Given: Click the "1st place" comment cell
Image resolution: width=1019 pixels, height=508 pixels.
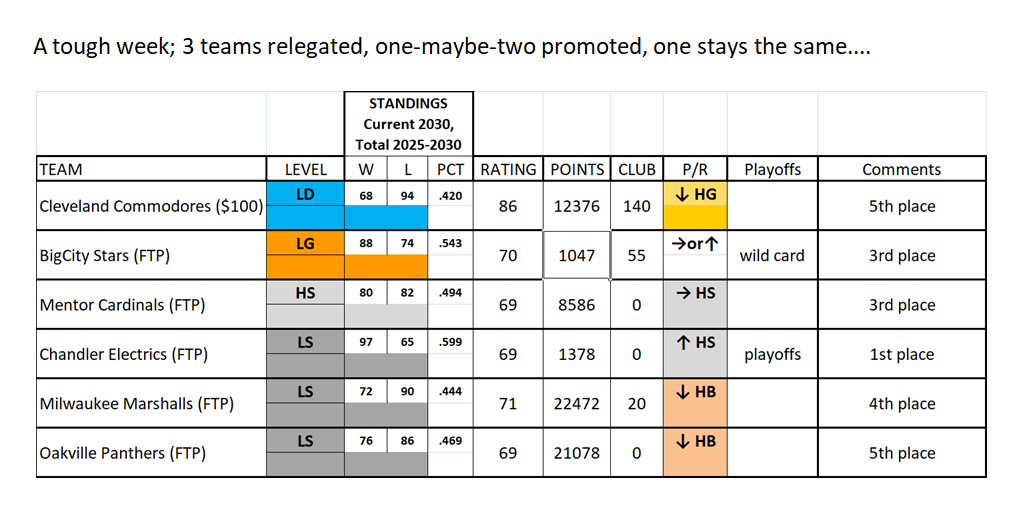Looking at the screenshot, I should click(902, 354).
